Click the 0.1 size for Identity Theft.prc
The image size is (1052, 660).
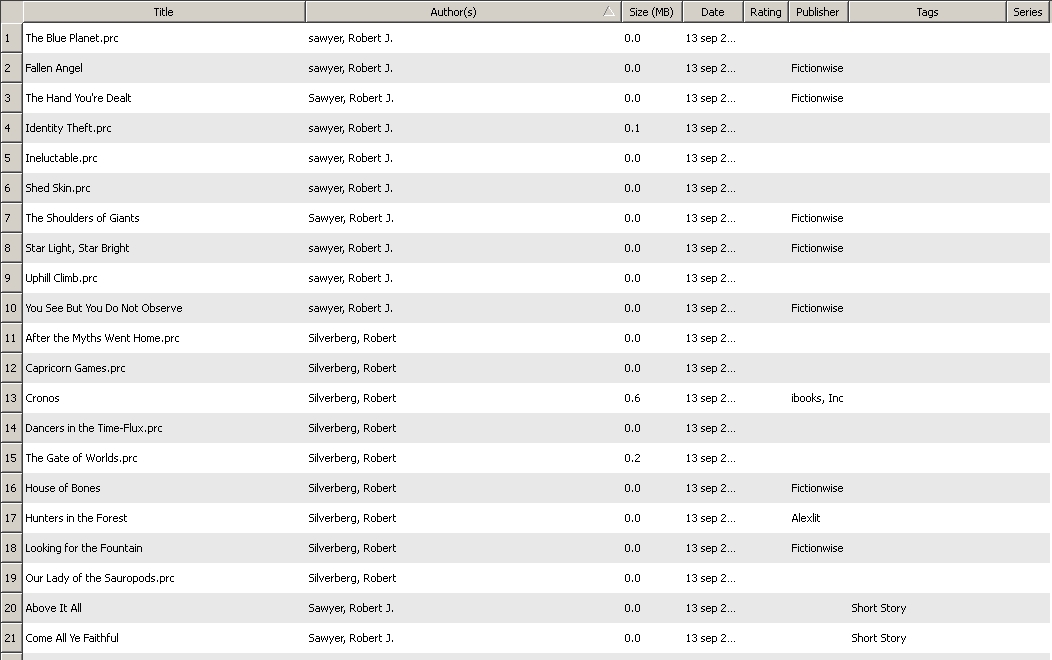[x=632, y=128]
